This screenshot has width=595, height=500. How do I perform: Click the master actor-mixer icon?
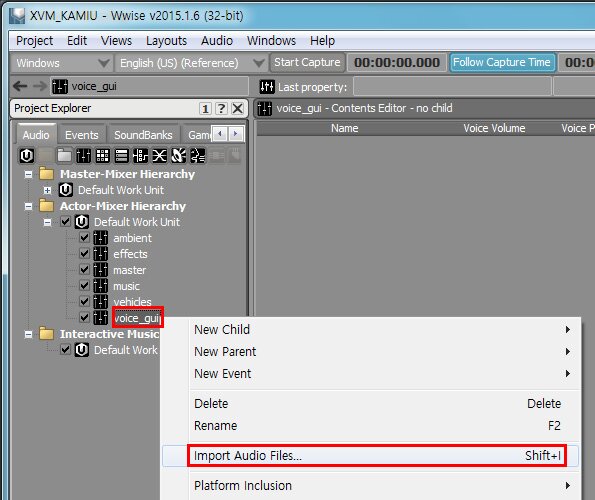tap(101, 270)
